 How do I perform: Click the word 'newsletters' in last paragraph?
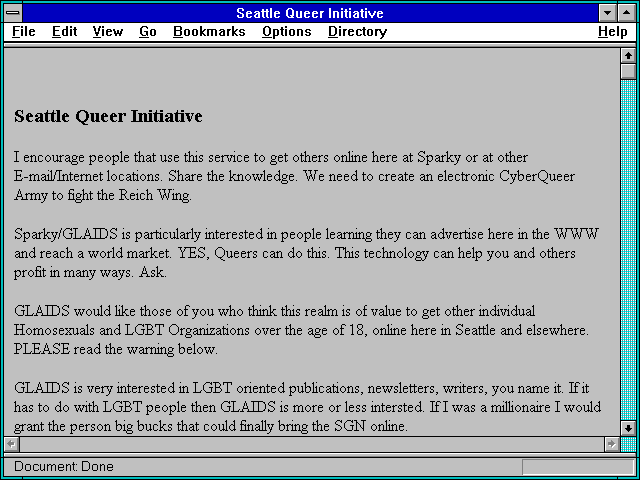point(403,388)
